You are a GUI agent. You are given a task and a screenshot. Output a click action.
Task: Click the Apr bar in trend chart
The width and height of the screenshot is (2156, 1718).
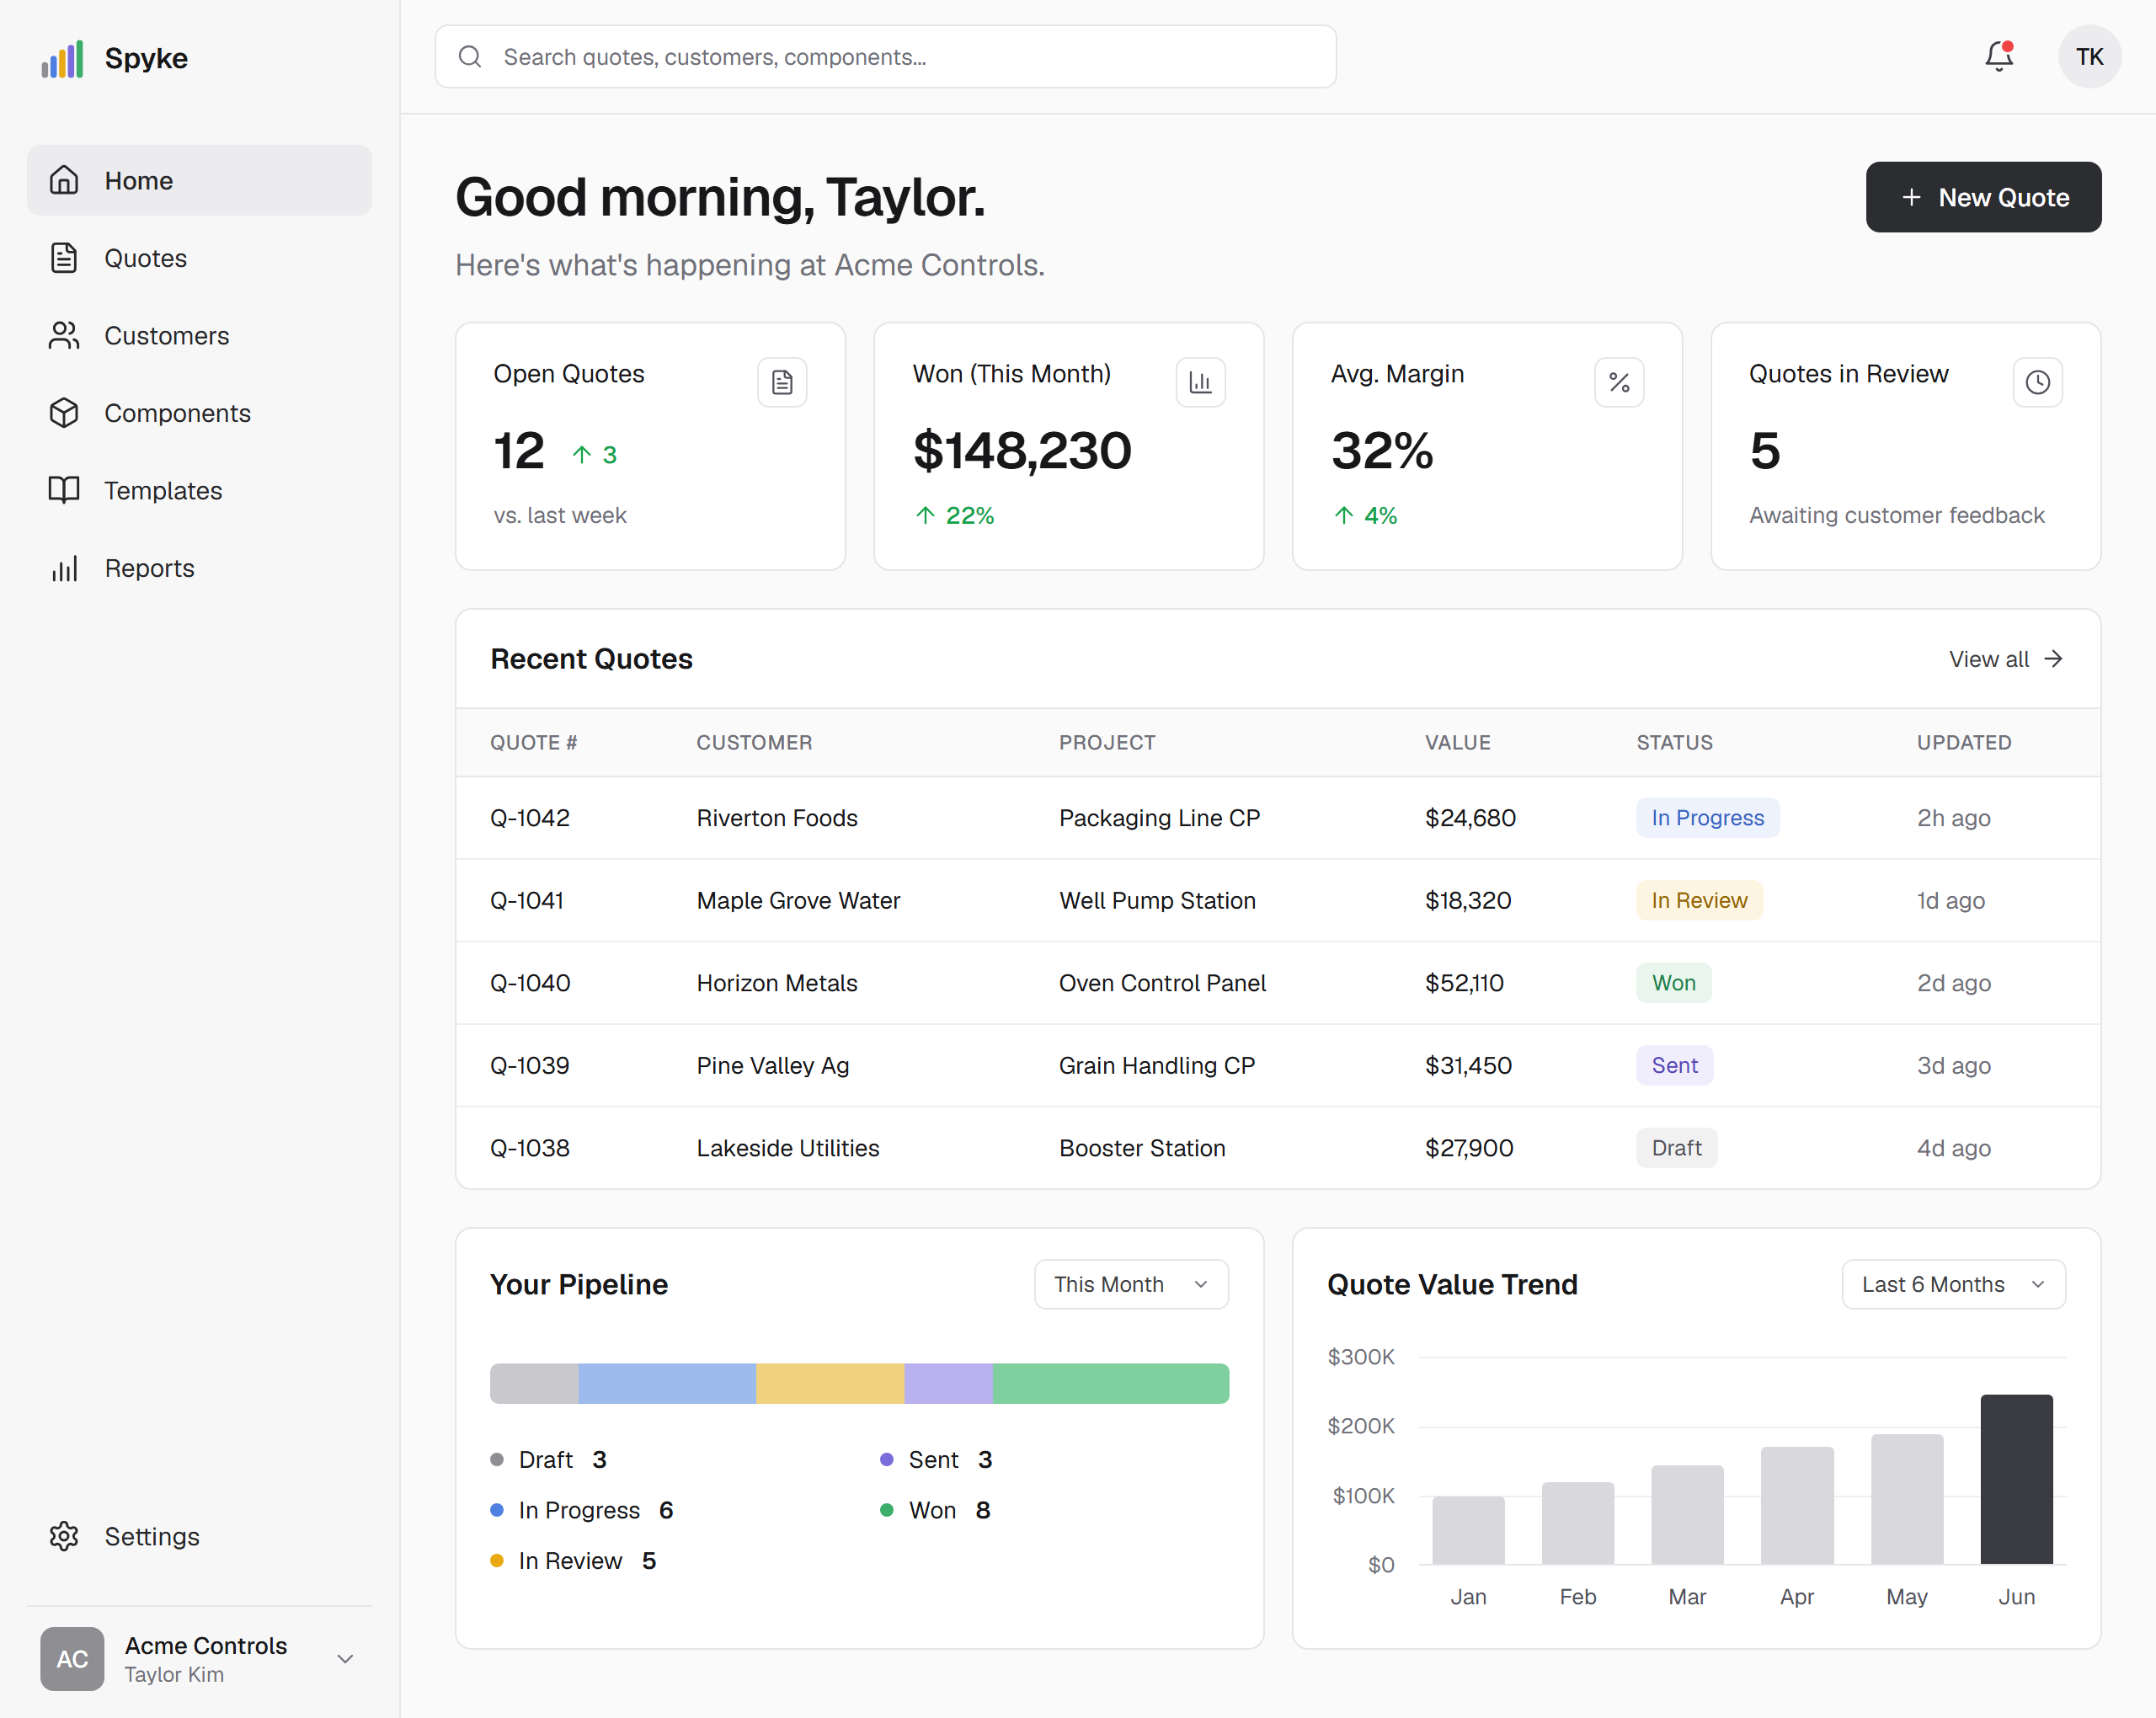[1797, 1505]
